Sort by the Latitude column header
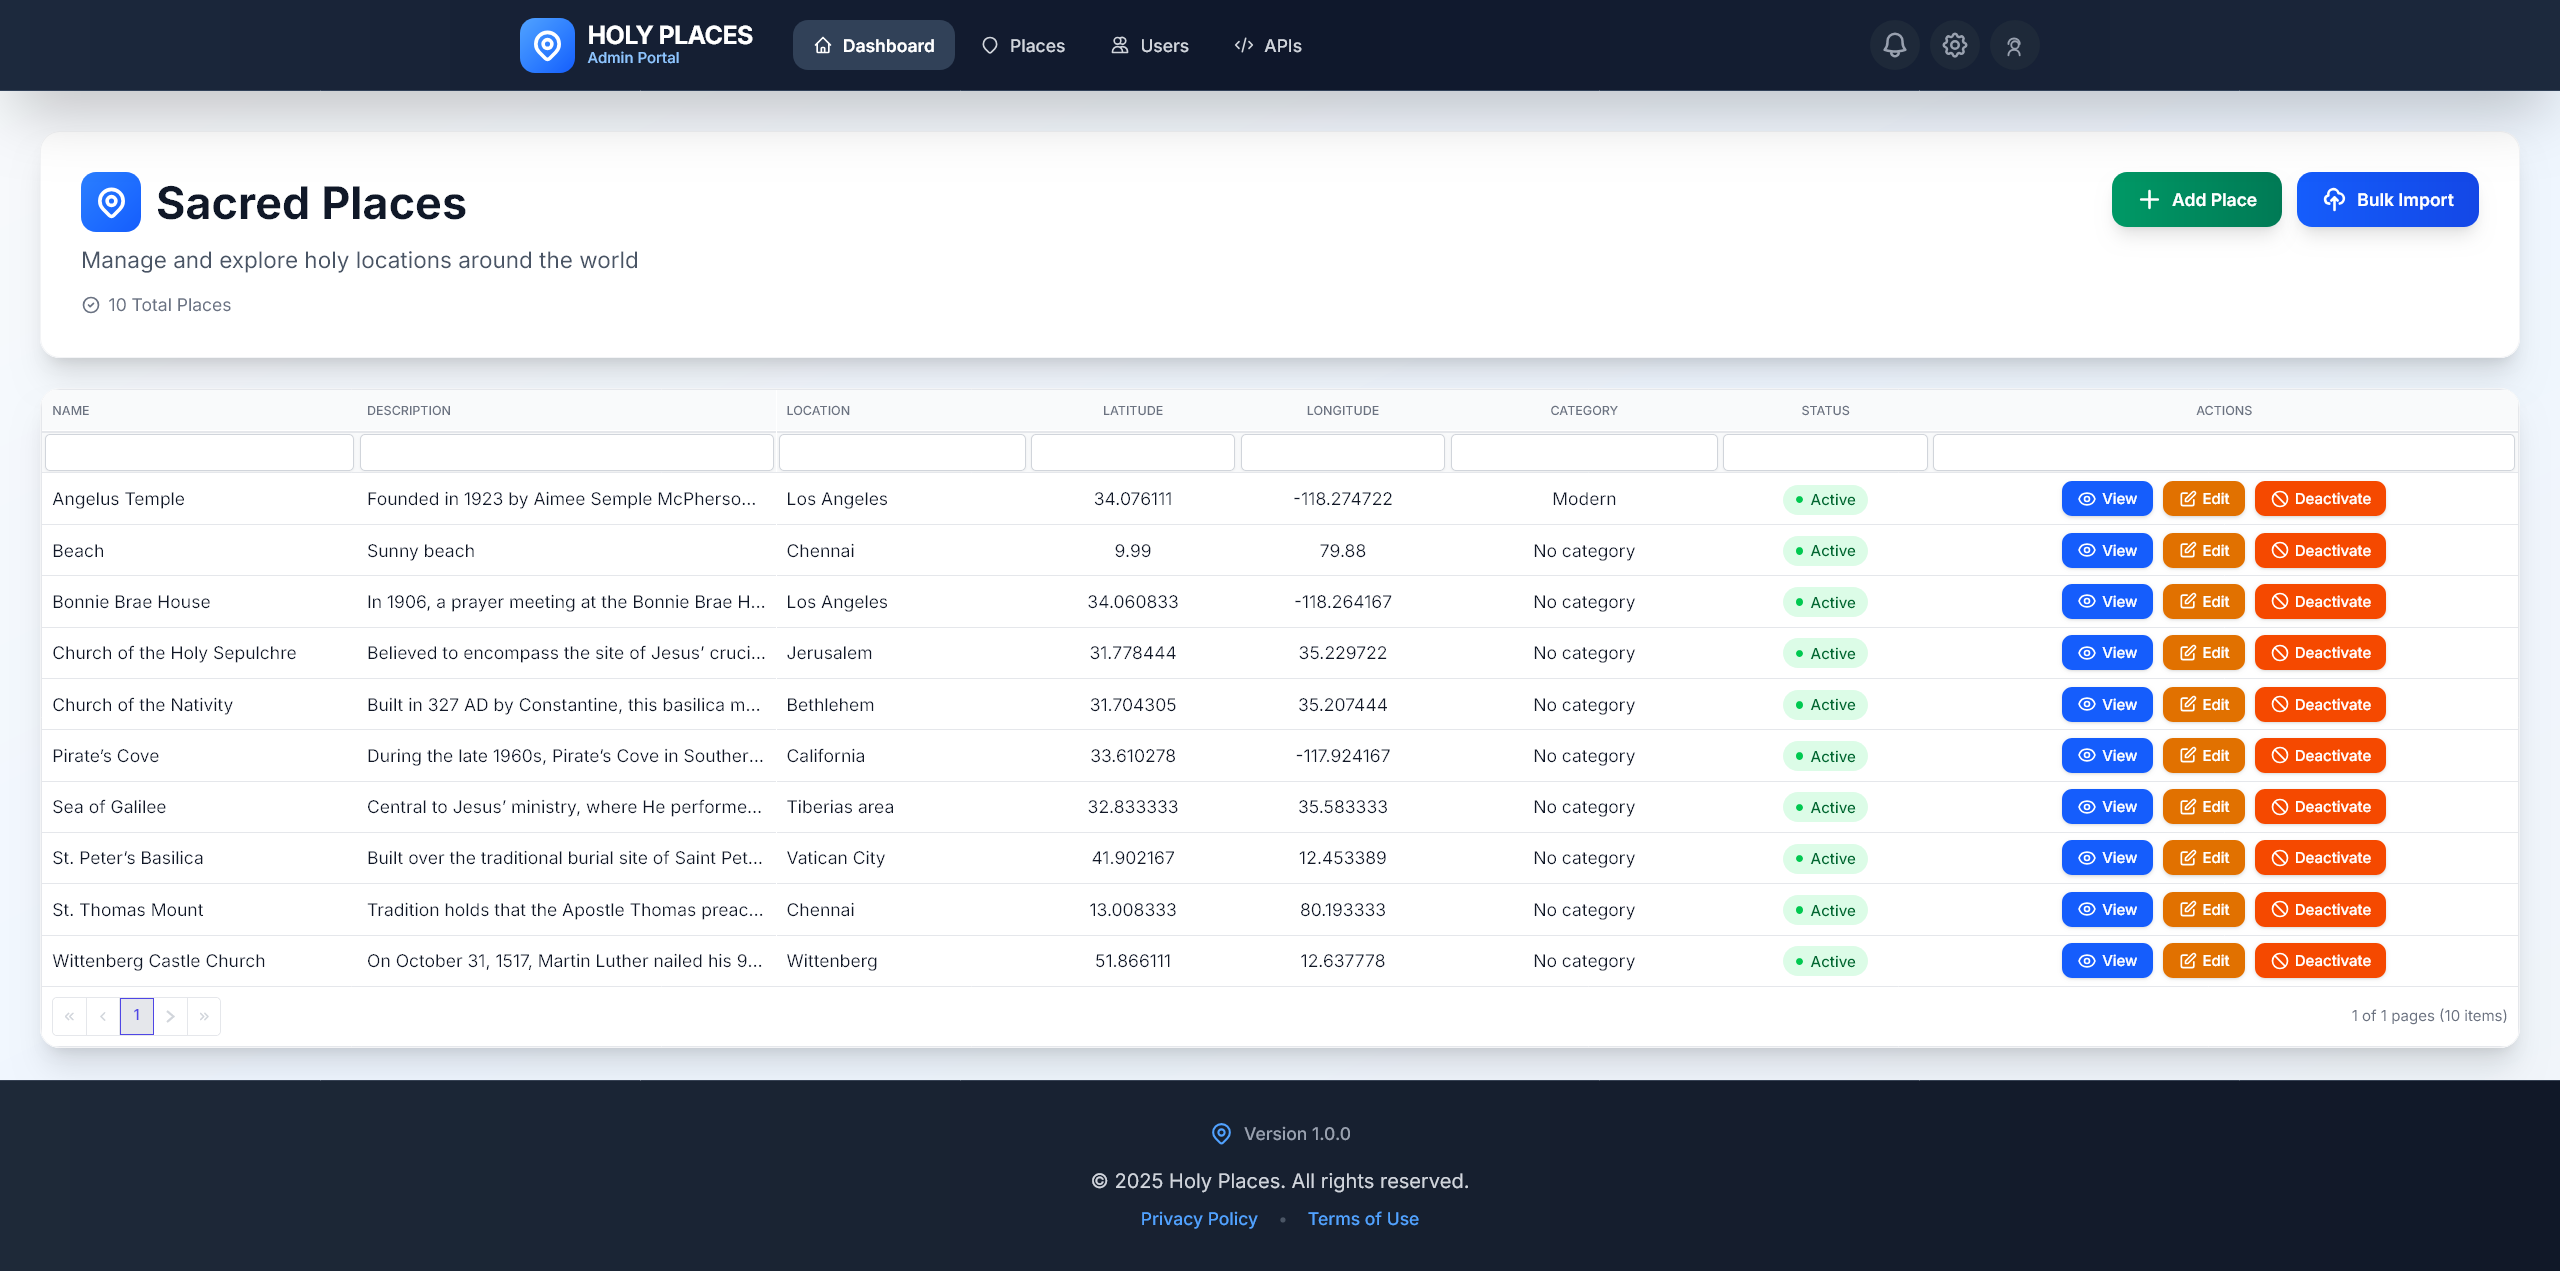 1132,411
